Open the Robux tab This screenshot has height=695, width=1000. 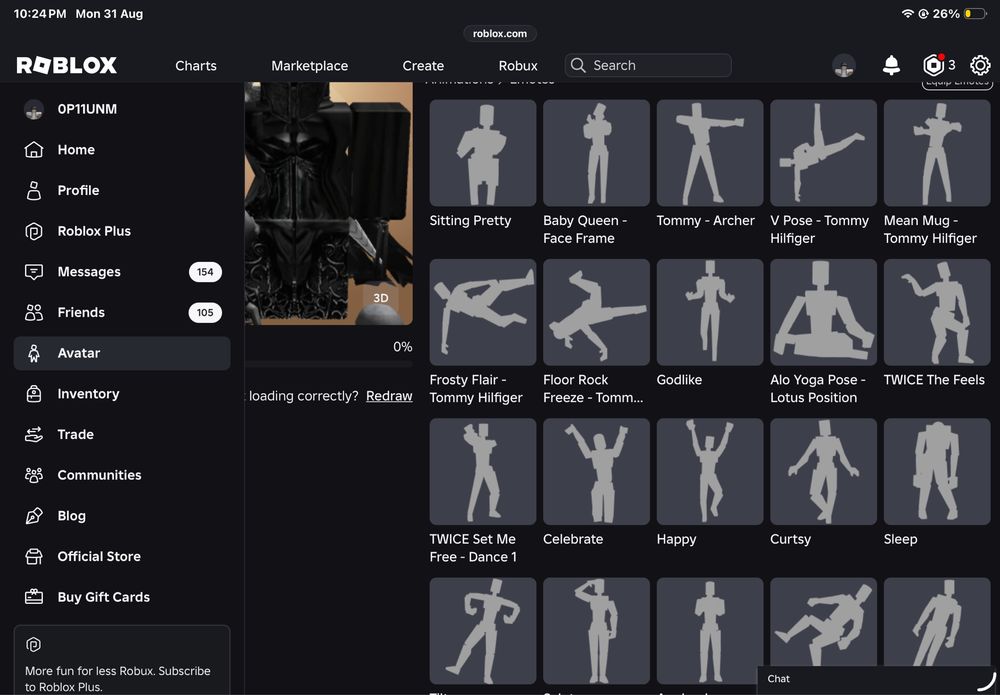[x=518, y=66]
